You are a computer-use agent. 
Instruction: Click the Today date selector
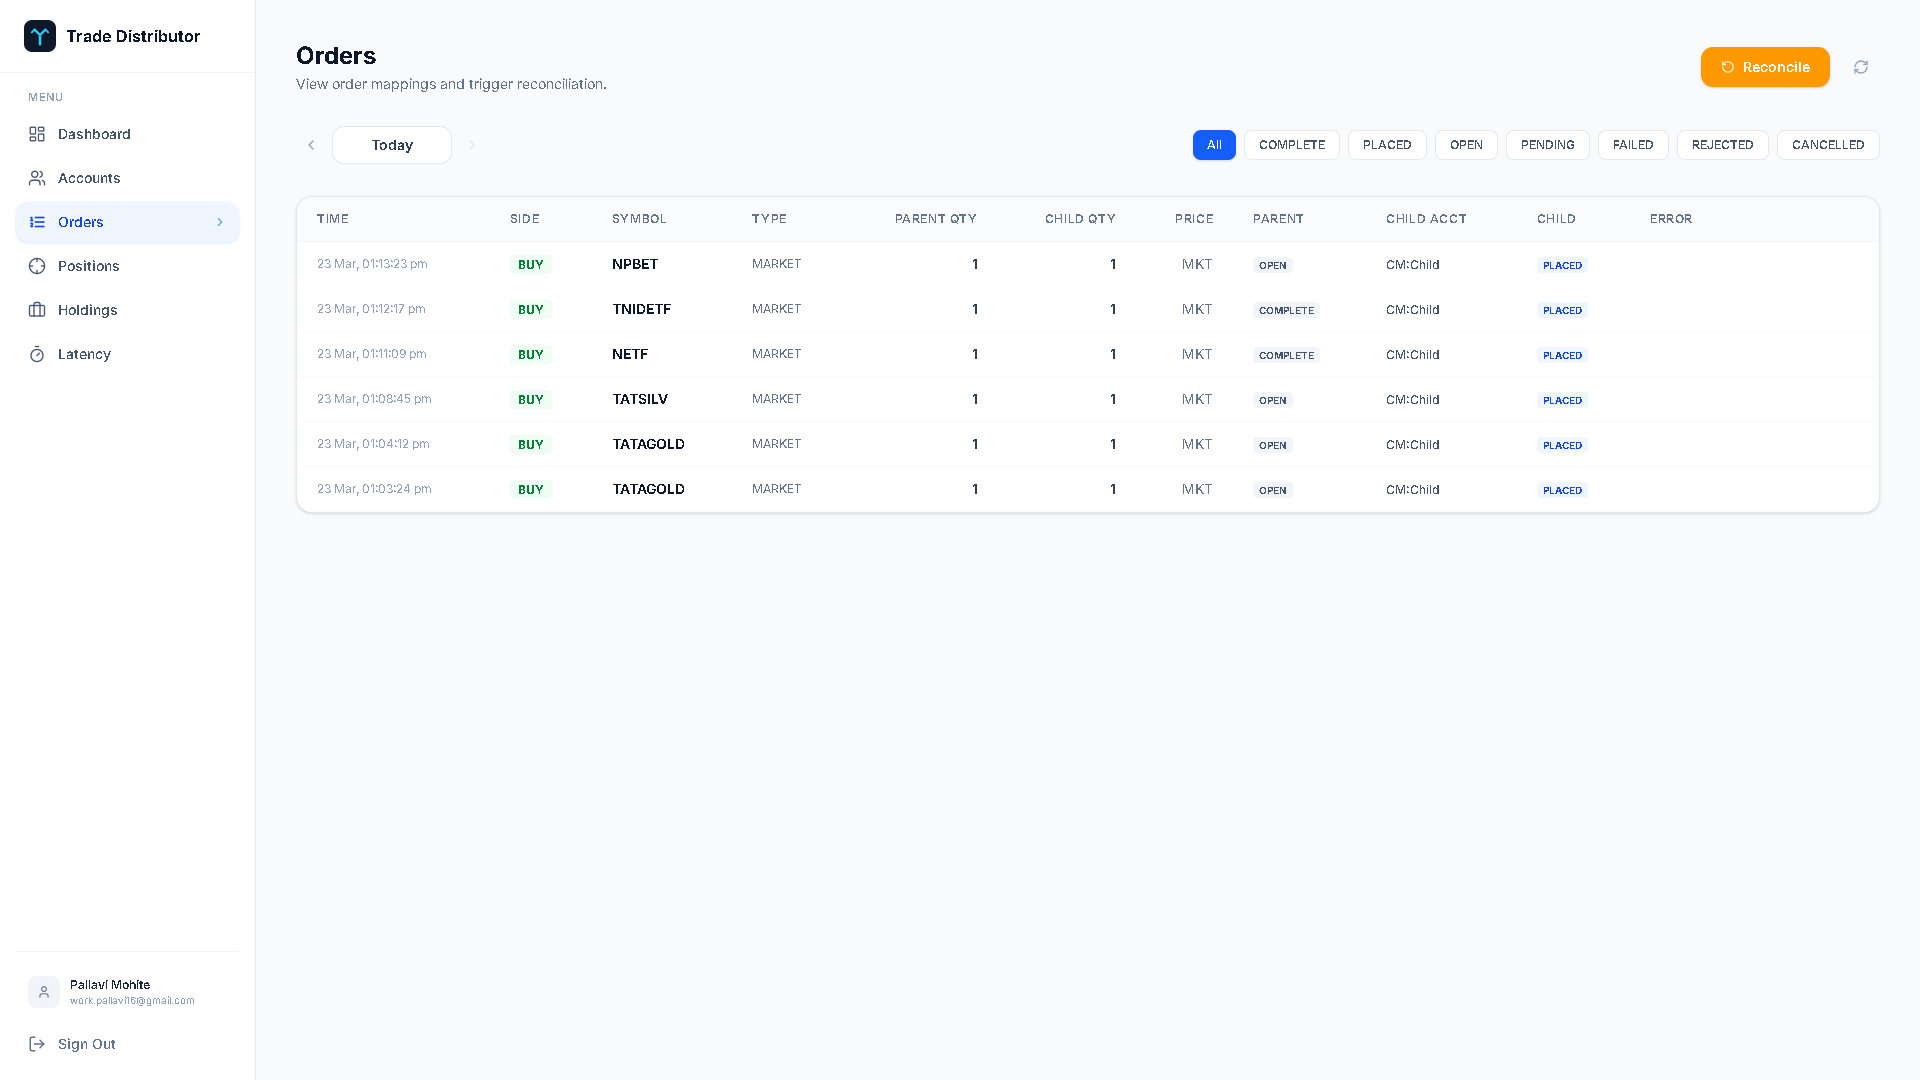pyautogui.click(x=391, y=145)
